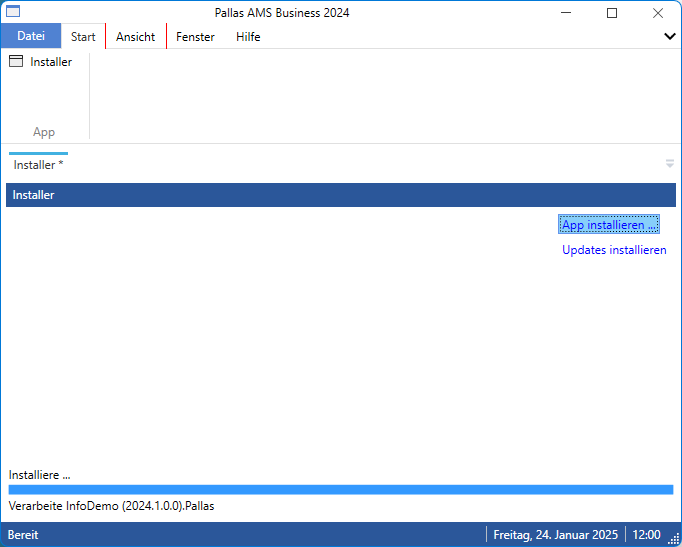This screenshot has height=547, width=682.
Task: Open the Datei menu tab
Action: (31, 36)
